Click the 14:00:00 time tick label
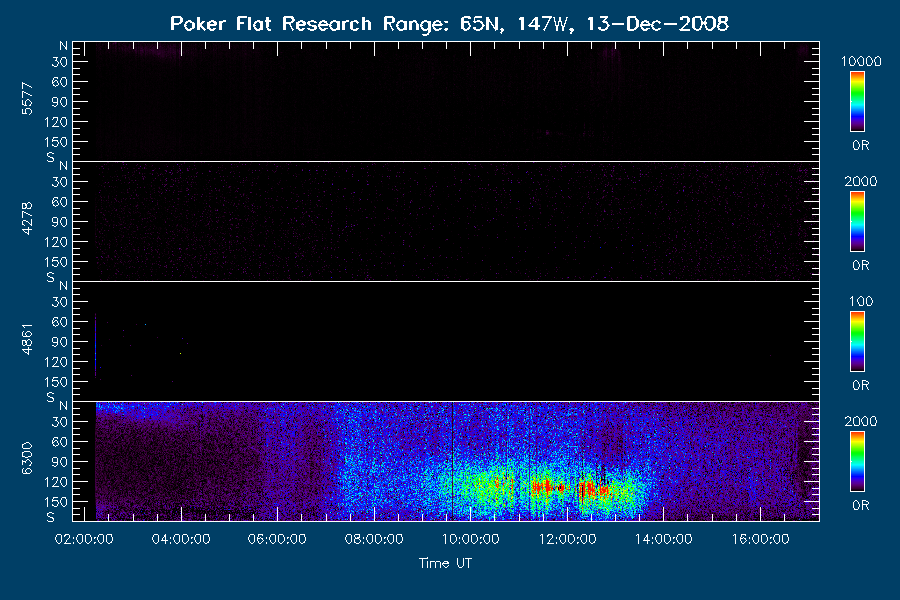 click(x=664, y=539)
